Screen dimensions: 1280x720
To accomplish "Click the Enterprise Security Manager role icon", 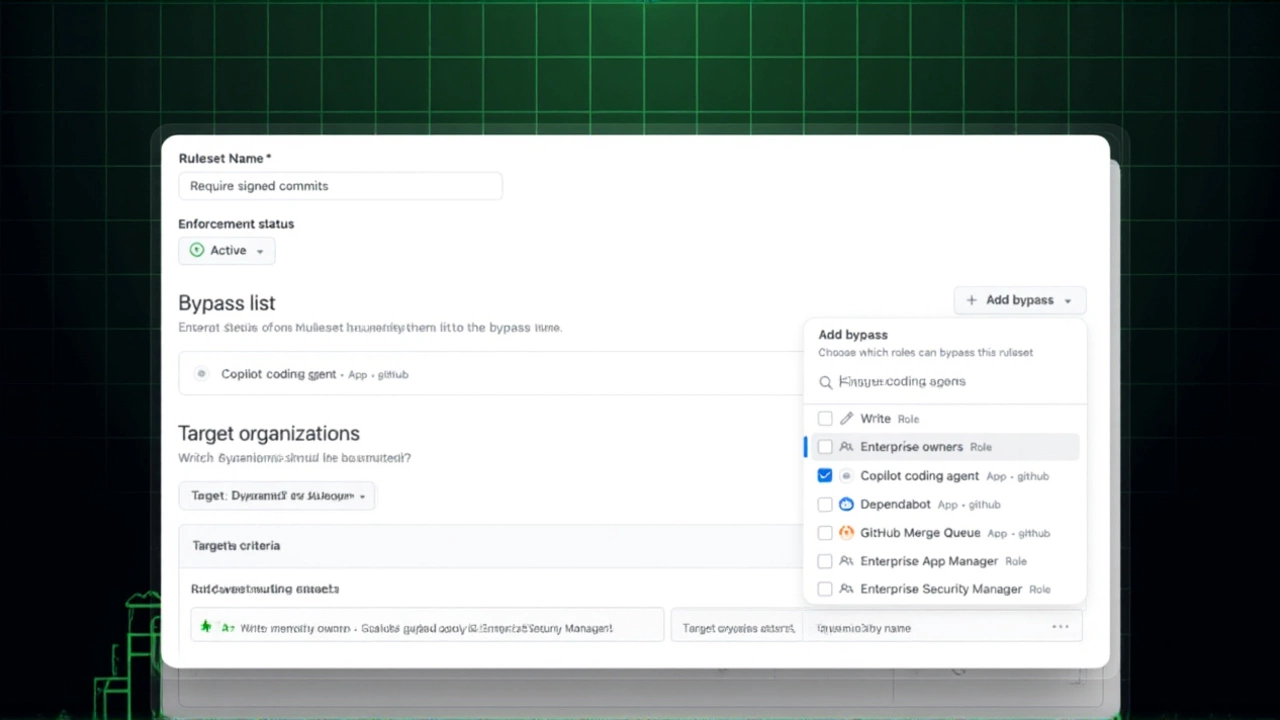I will (x=846, y=589).
